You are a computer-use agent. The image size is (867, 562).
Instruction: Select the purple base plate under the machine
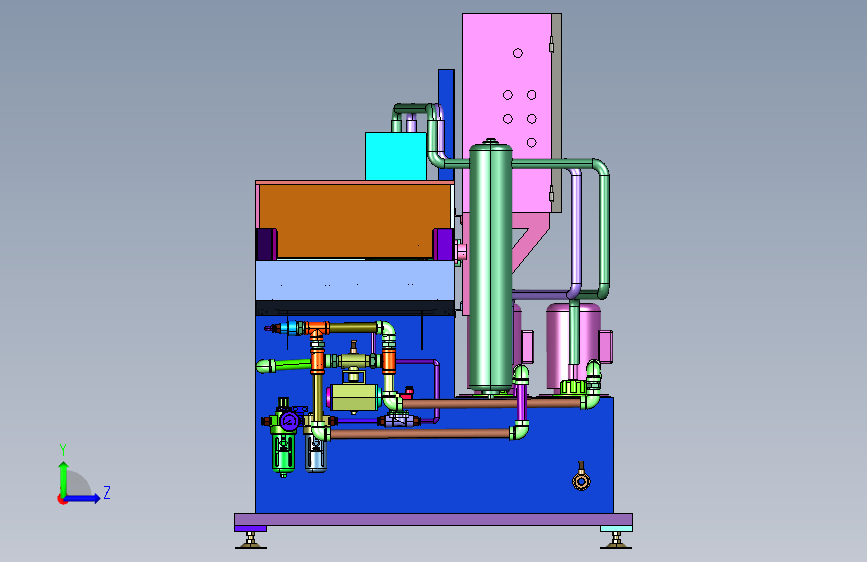click(434, 519)
